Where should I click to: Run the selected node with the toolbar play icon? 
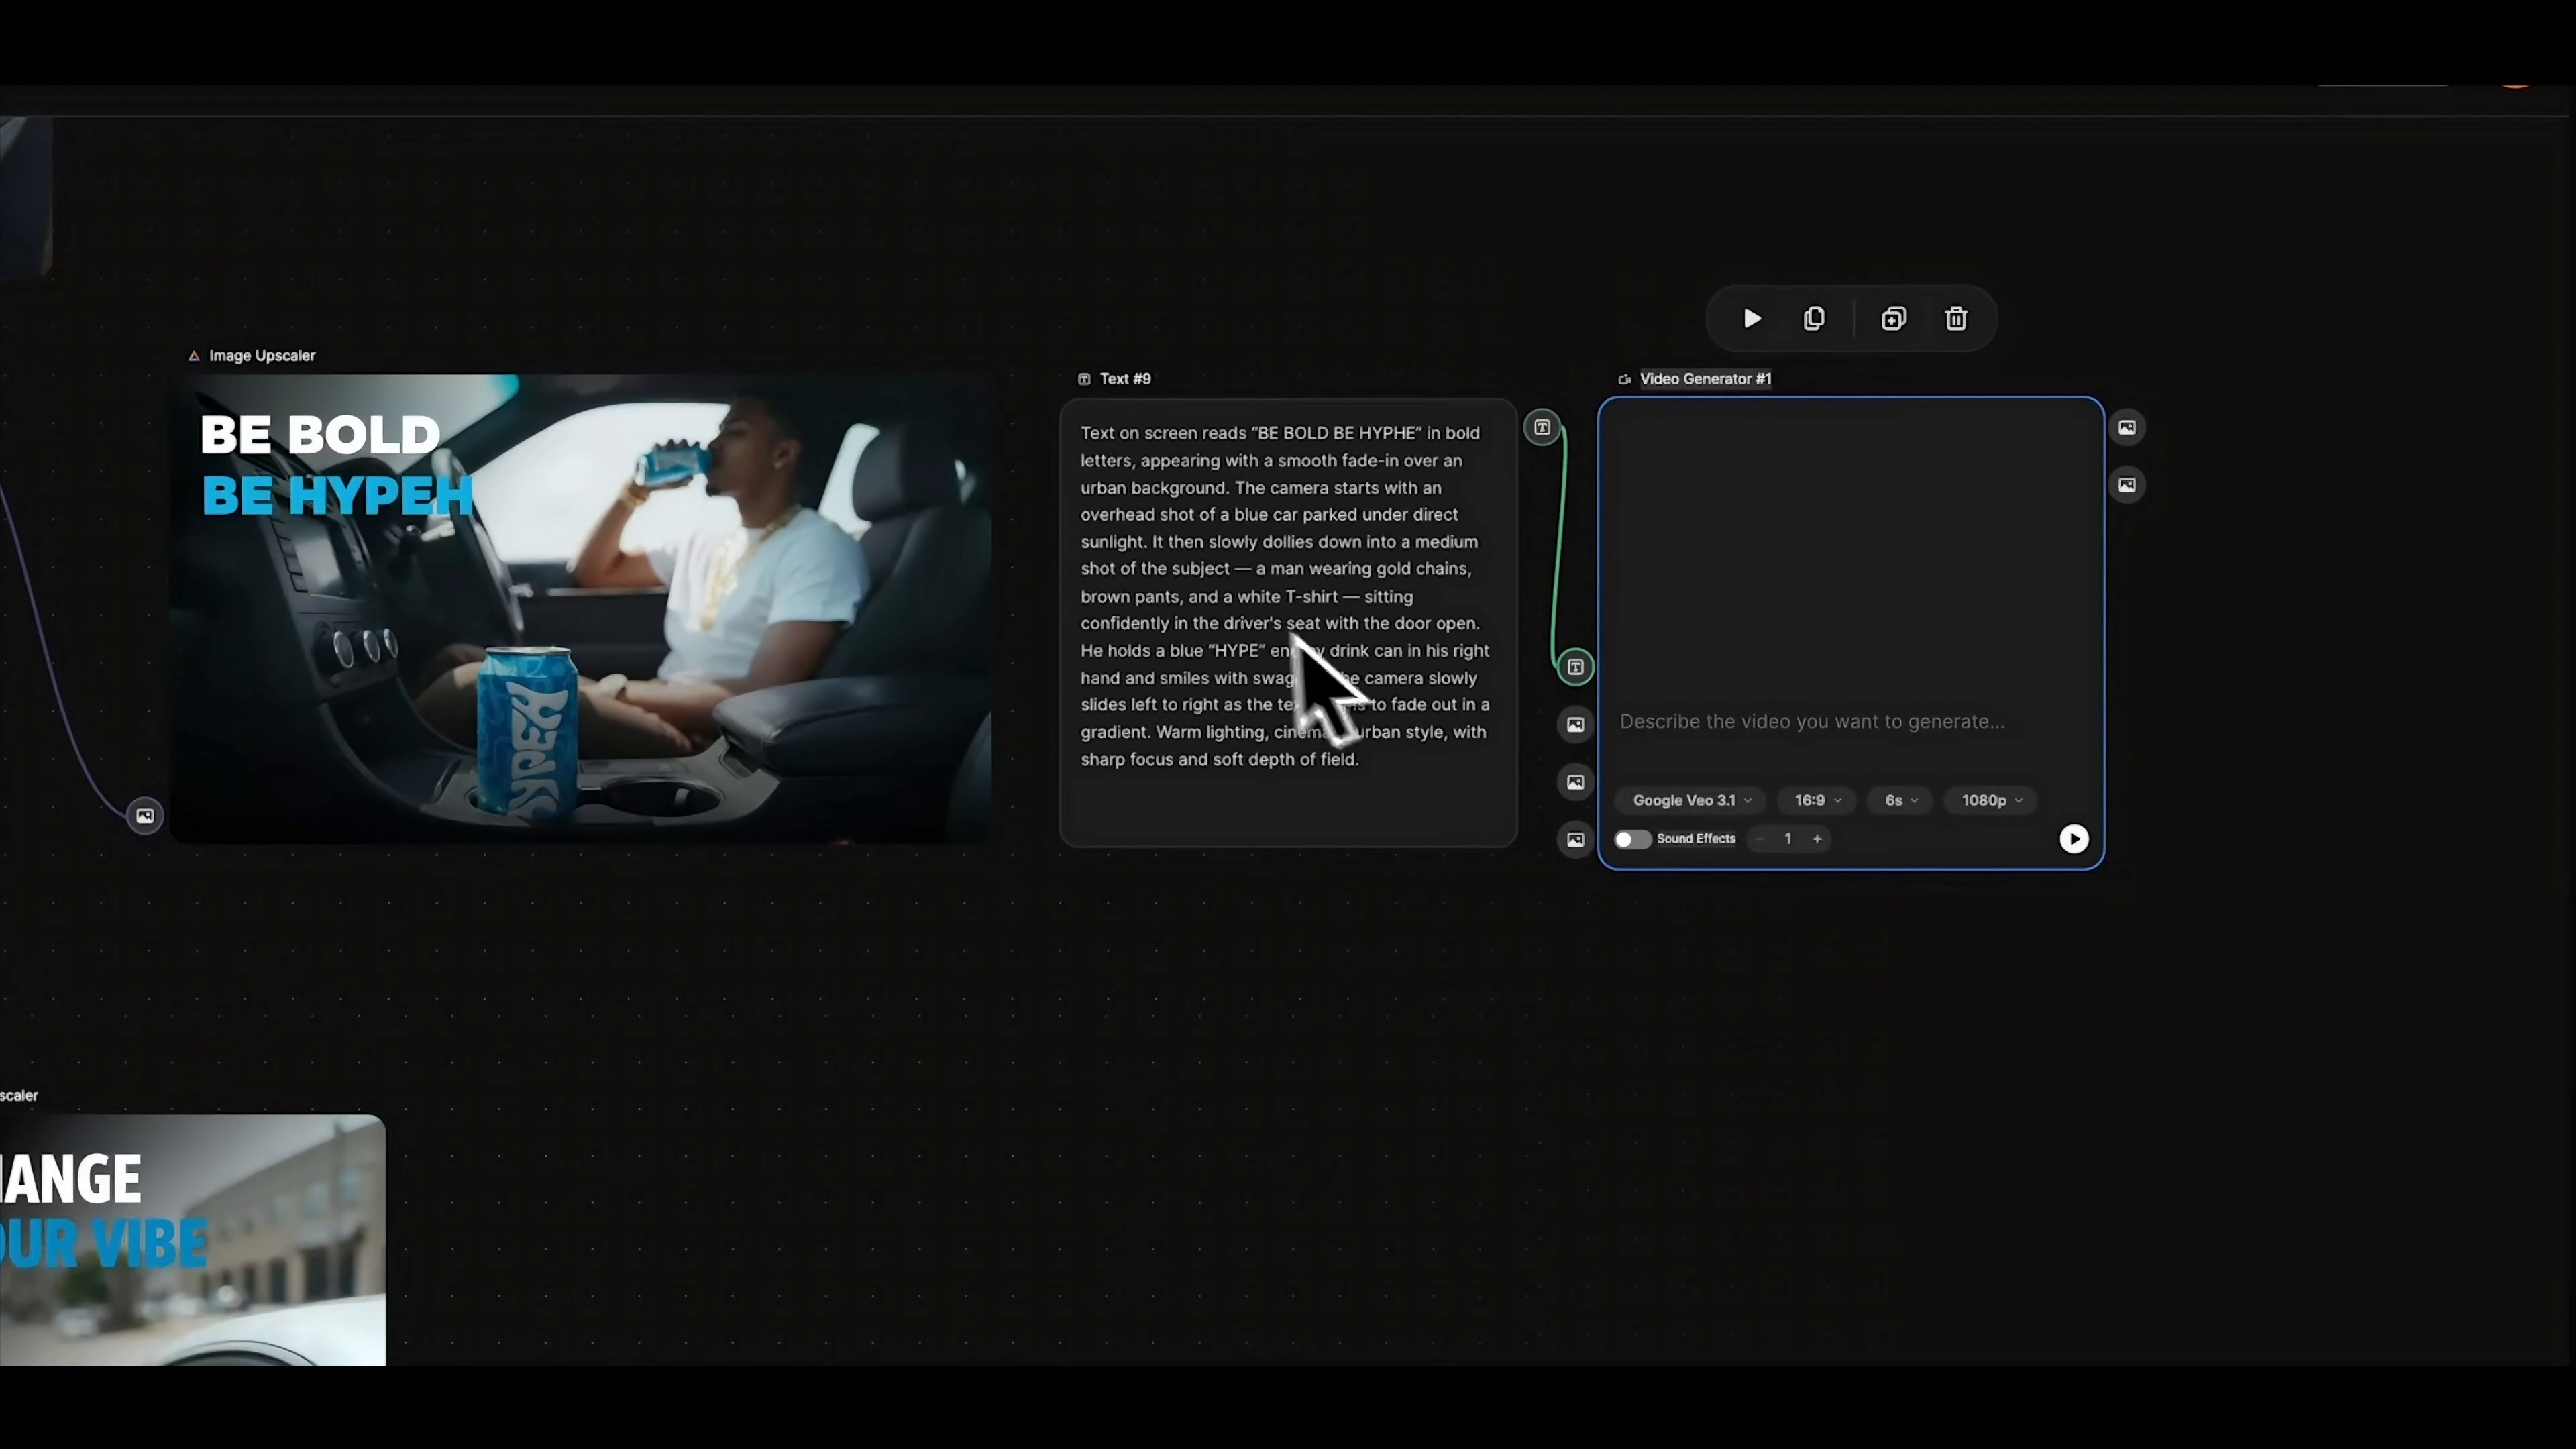(1752, 319)
